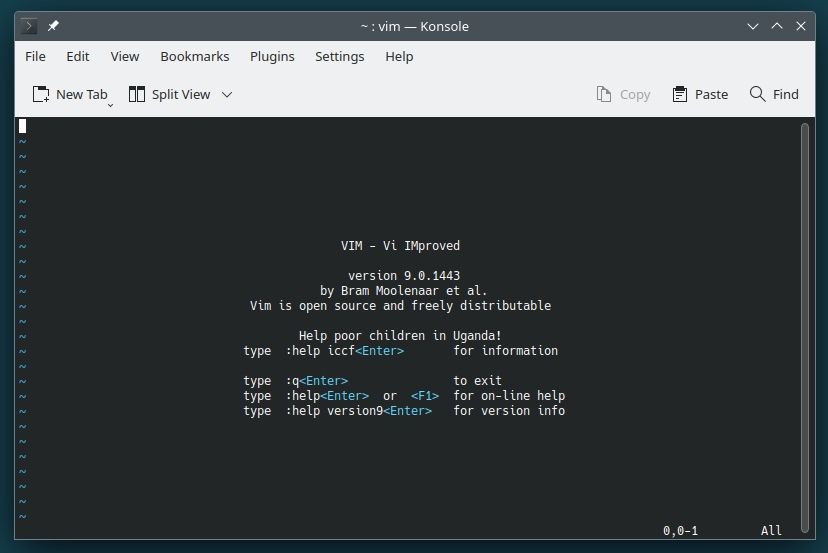This screenshot has width=828, height=553.
Task: Toggle the pin window icon
Action: pos(53,26)
